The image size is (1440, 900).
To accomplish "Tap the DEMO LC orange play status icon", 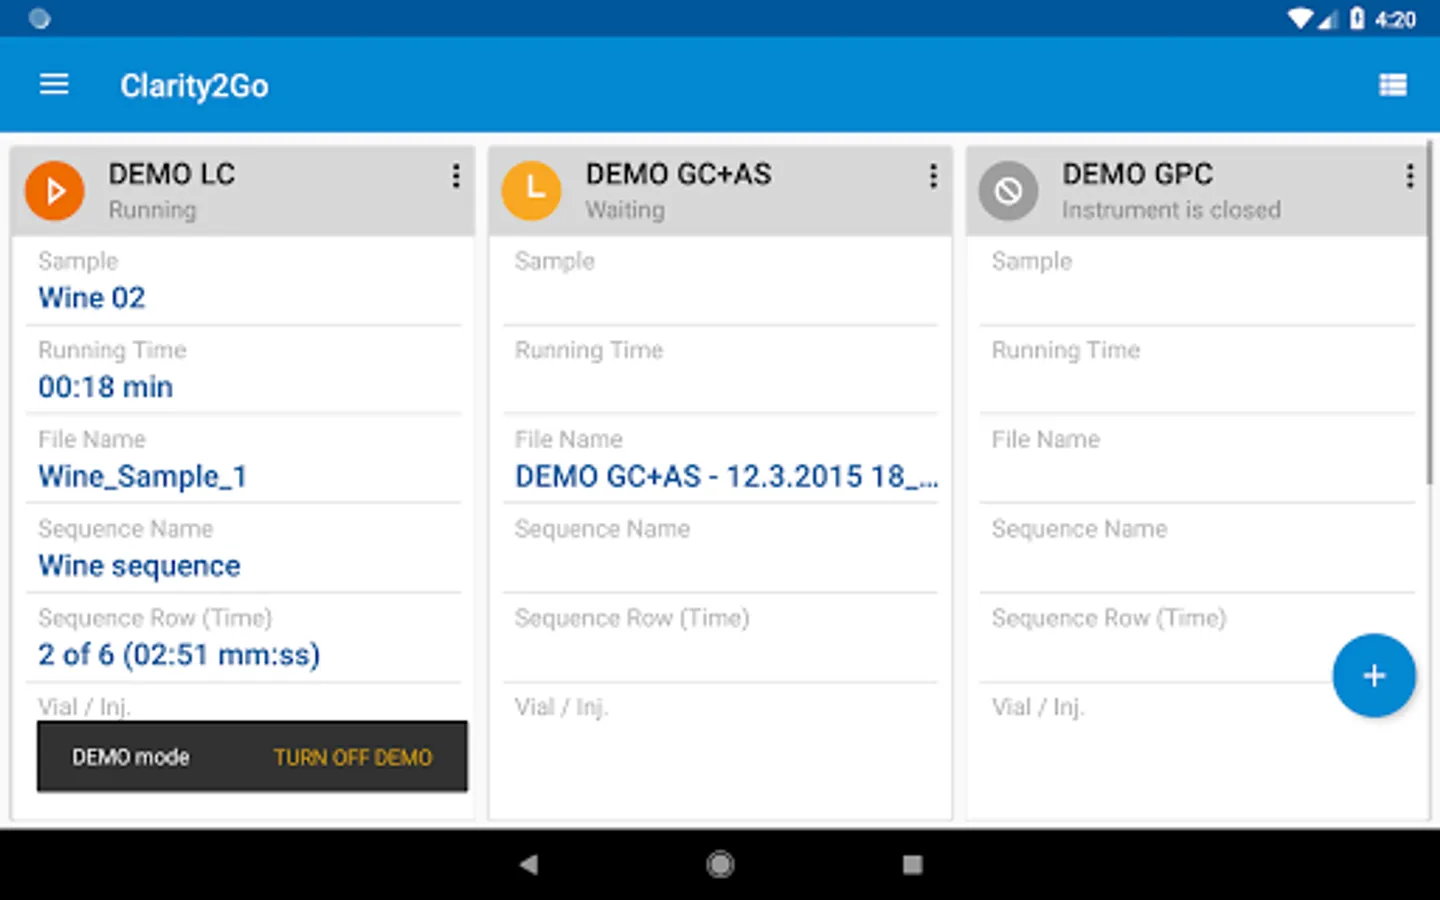I will 55,190.
